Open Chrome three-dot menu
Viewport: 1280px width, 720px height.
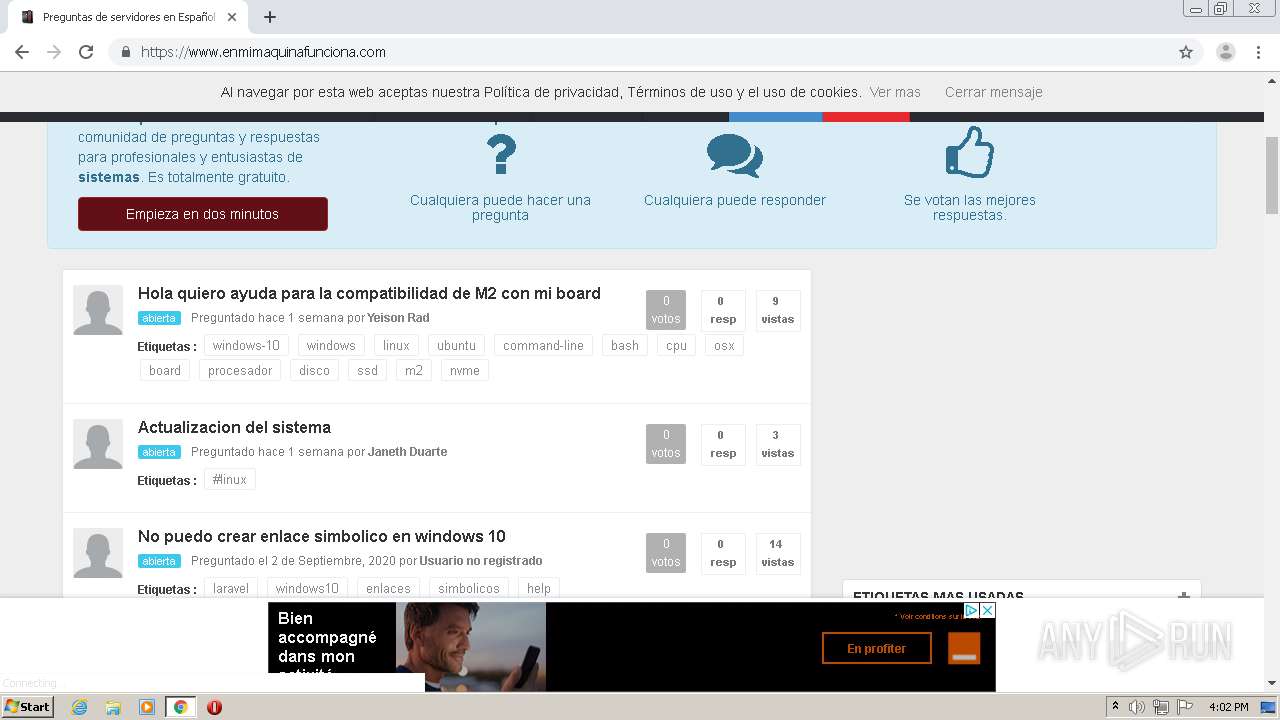tap(1258, 52)
